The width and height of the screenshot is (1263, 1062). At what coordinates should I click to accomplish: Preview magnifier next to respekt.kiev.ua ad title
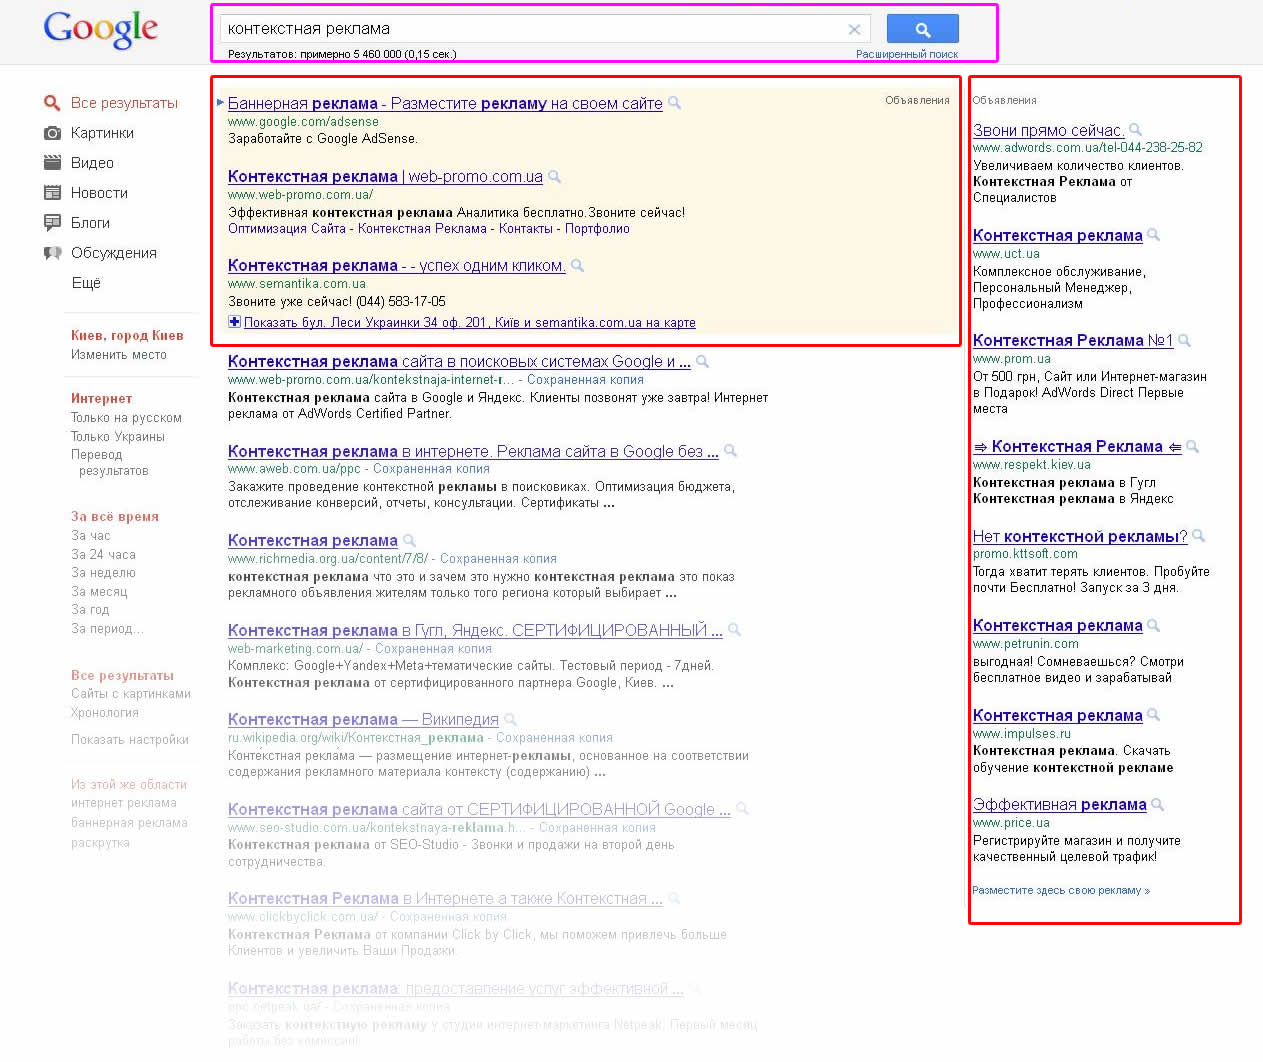click(x=1193, y=447)
